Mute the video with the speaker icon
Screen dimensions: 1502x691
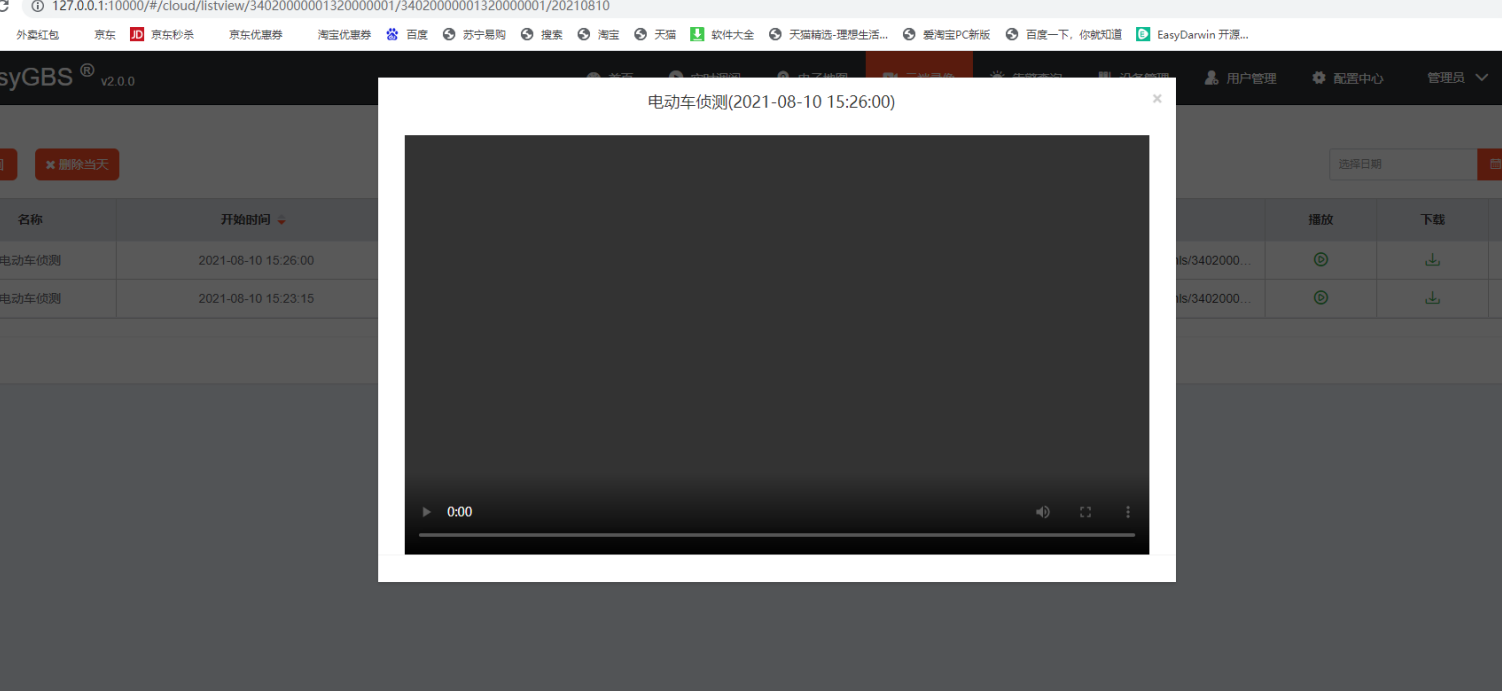coord(1043,512)
